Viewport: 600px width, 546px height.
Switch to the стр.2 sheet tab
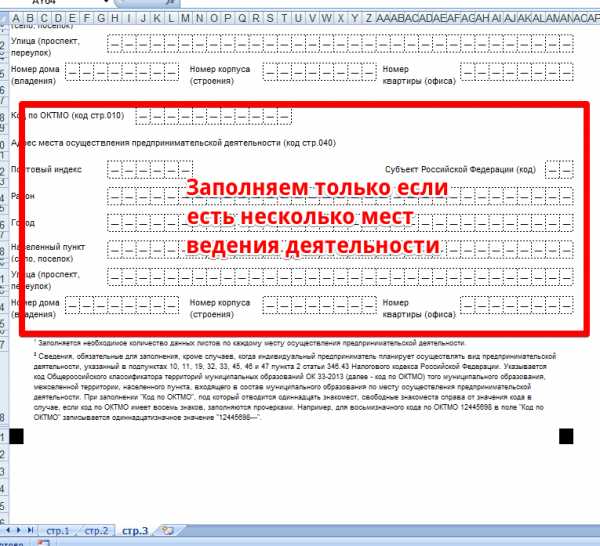point(96,531)
